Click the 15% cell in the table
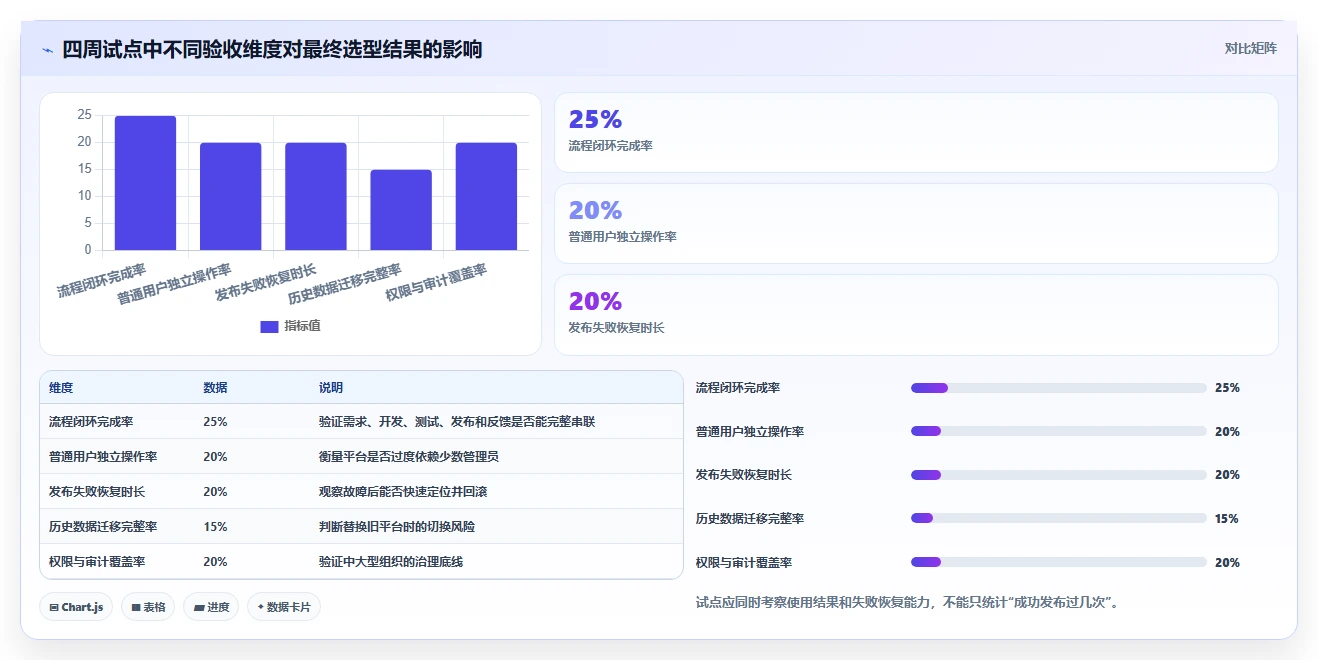 tap(215, 527)
